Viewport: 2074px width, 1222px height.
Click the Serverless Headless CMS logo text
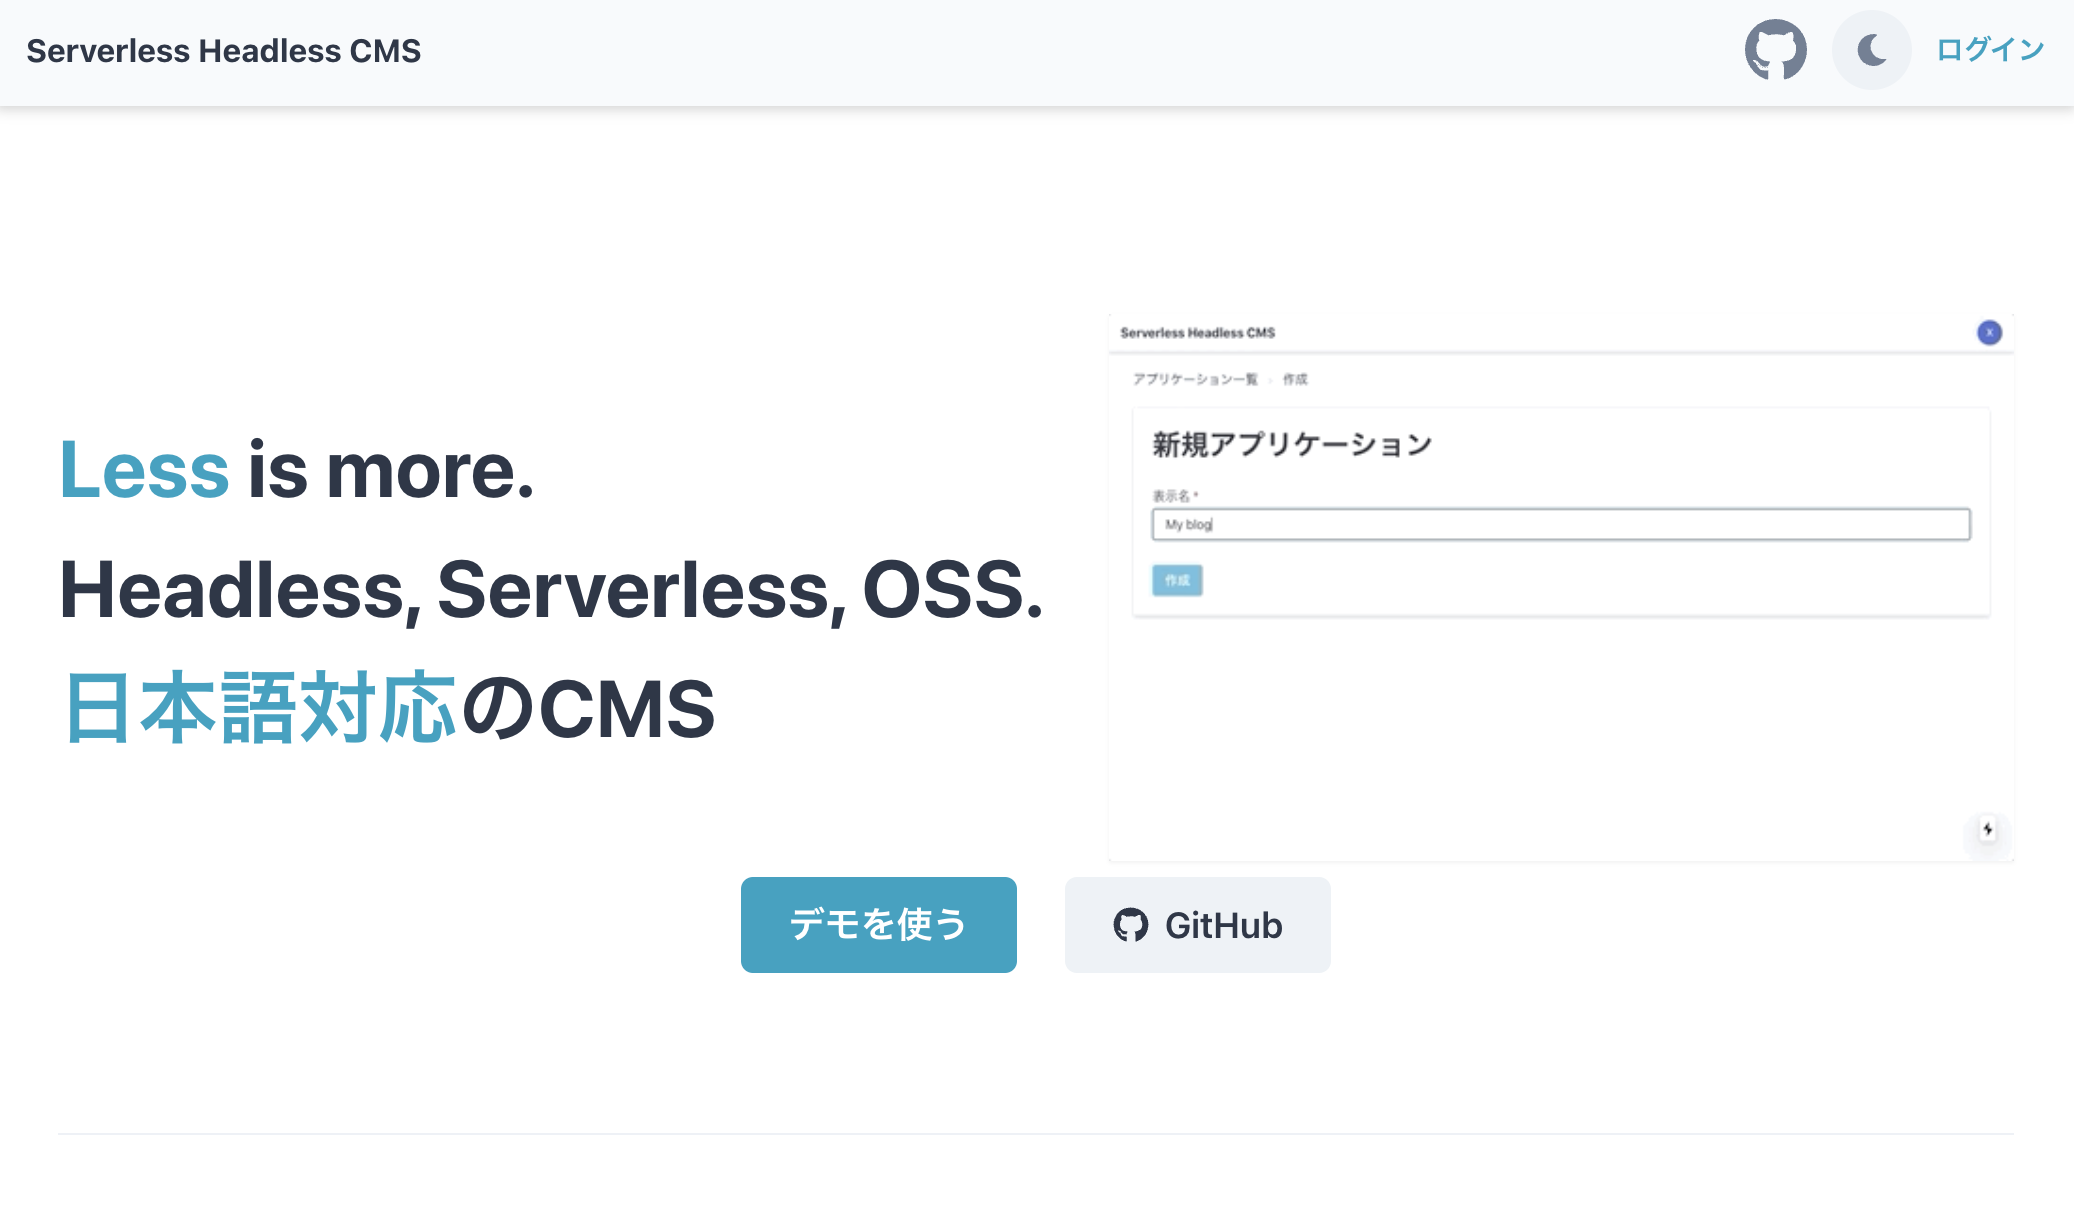[x=223, y=50]
